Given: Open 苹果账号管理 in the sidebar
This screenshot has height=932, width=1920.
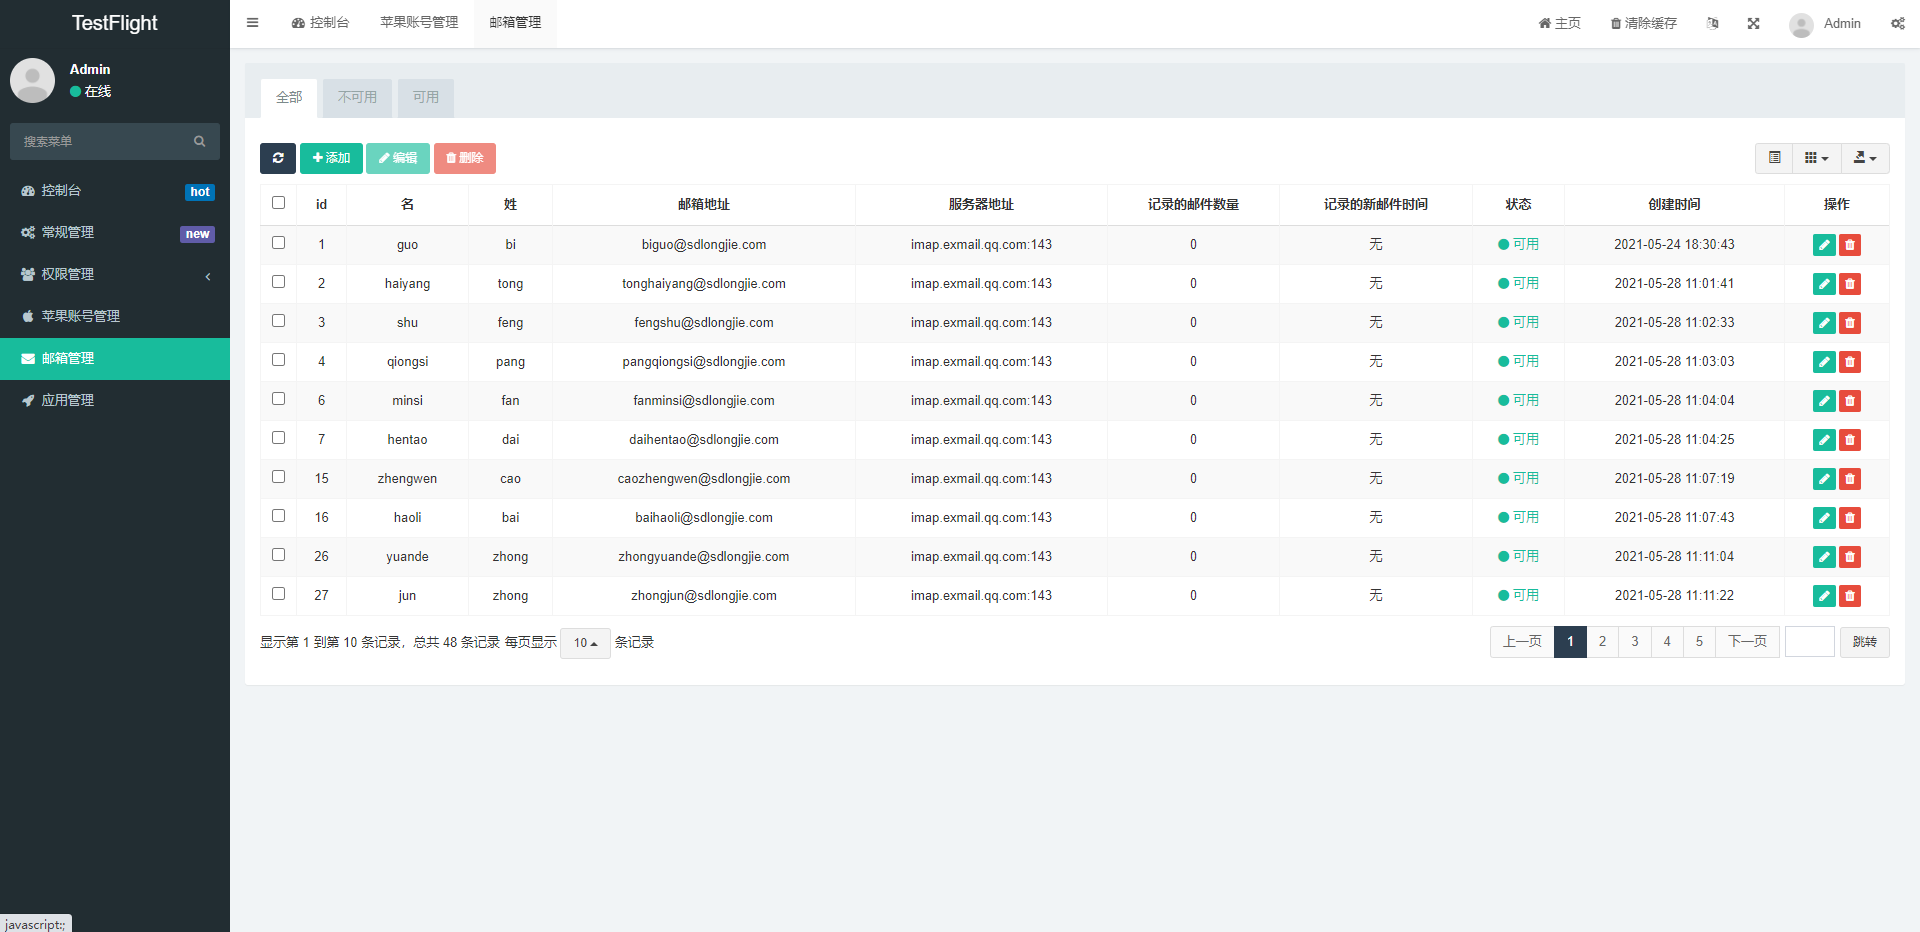Looking at the screenshot, I should click(x=115, y=317).
